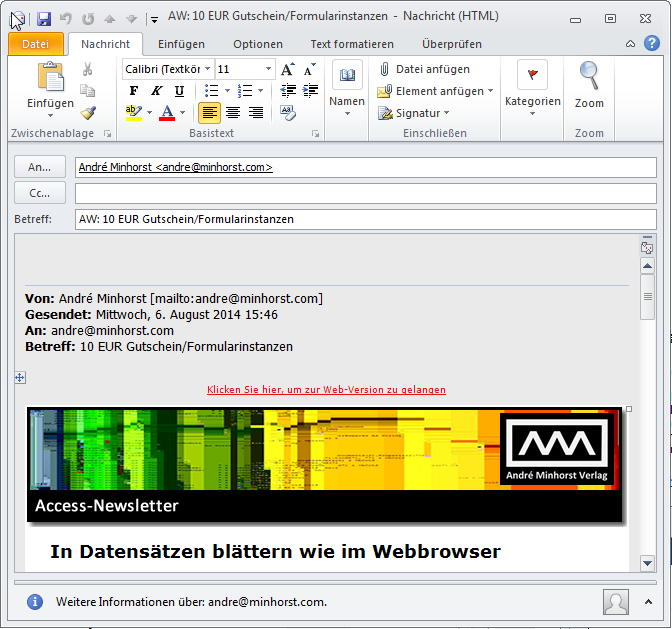
Task: Increase the paragraph indent
Action: (310, 90)
